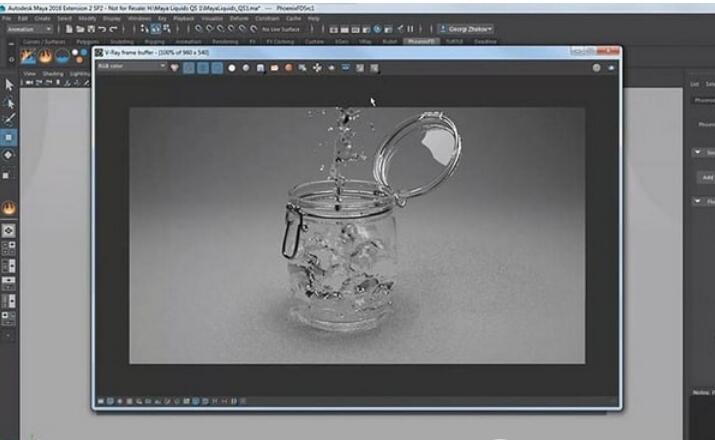Click the Add button in the right panel
Image resolution: width=715 pixels, height=440 pixels.
coord(707,177)
